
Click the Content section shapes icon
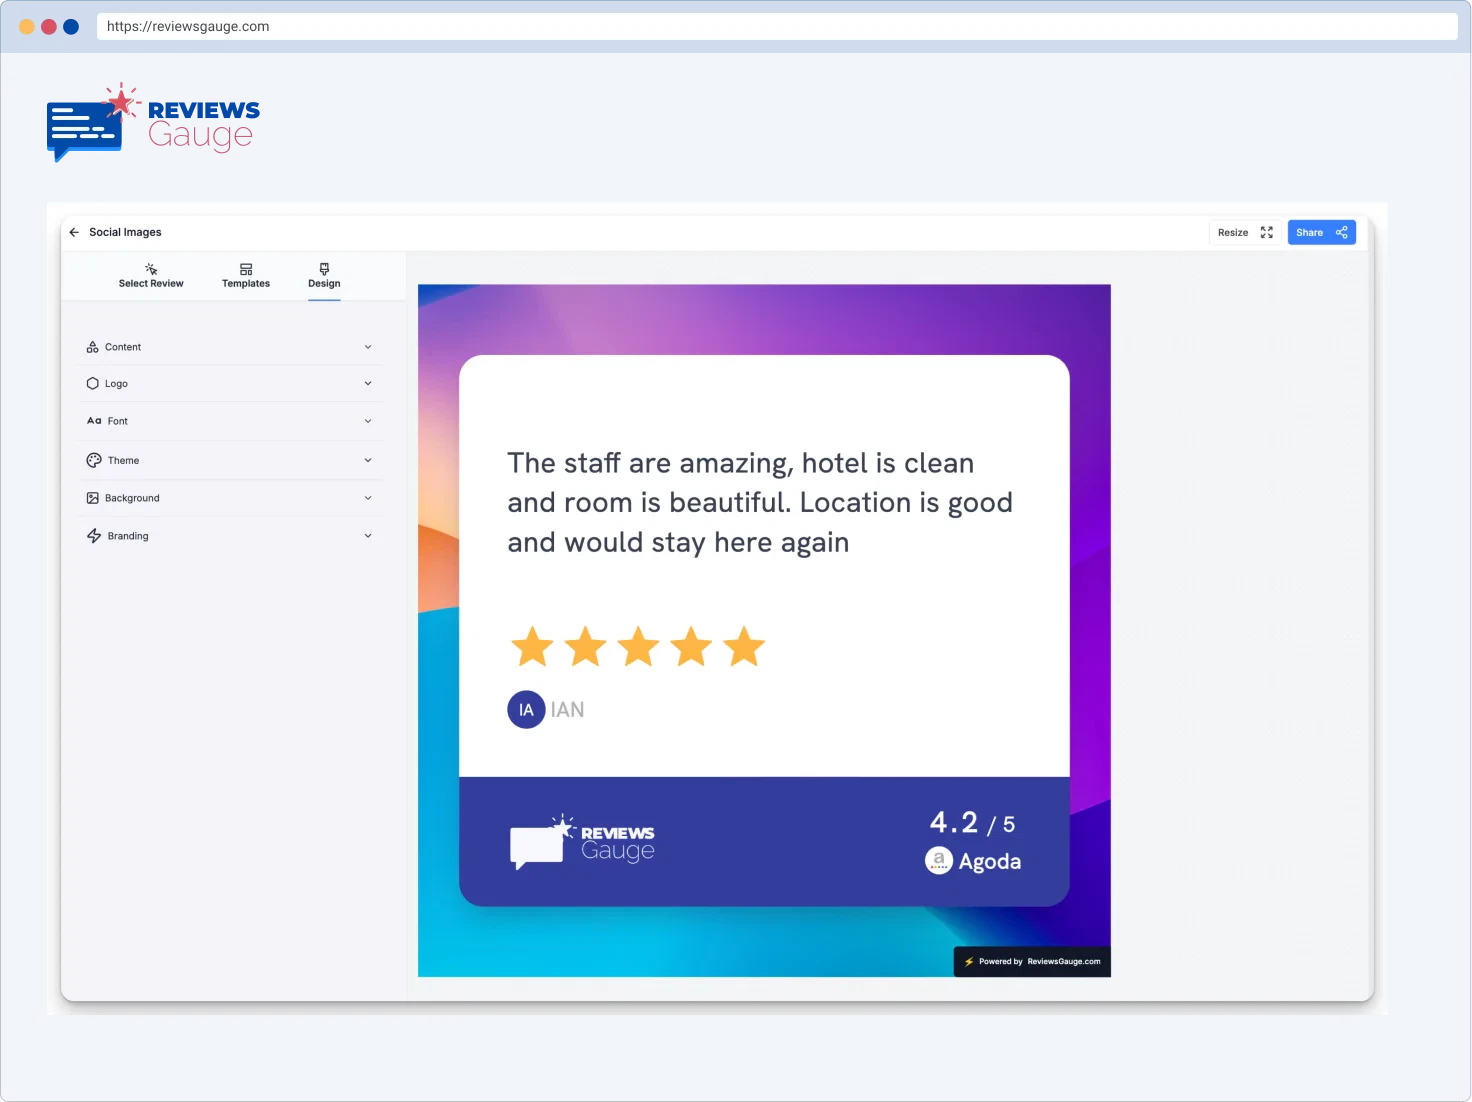click(x=93, y=347)
